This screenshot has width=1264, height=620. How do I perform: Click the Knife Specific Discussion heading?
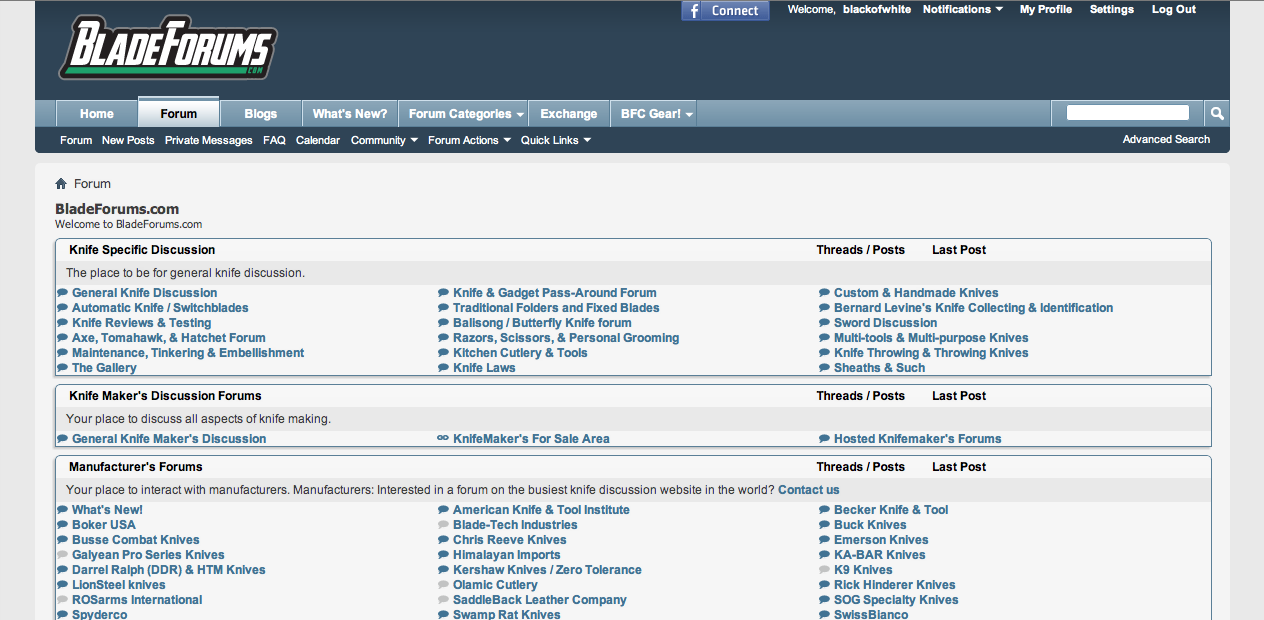(x=142, y=250)
